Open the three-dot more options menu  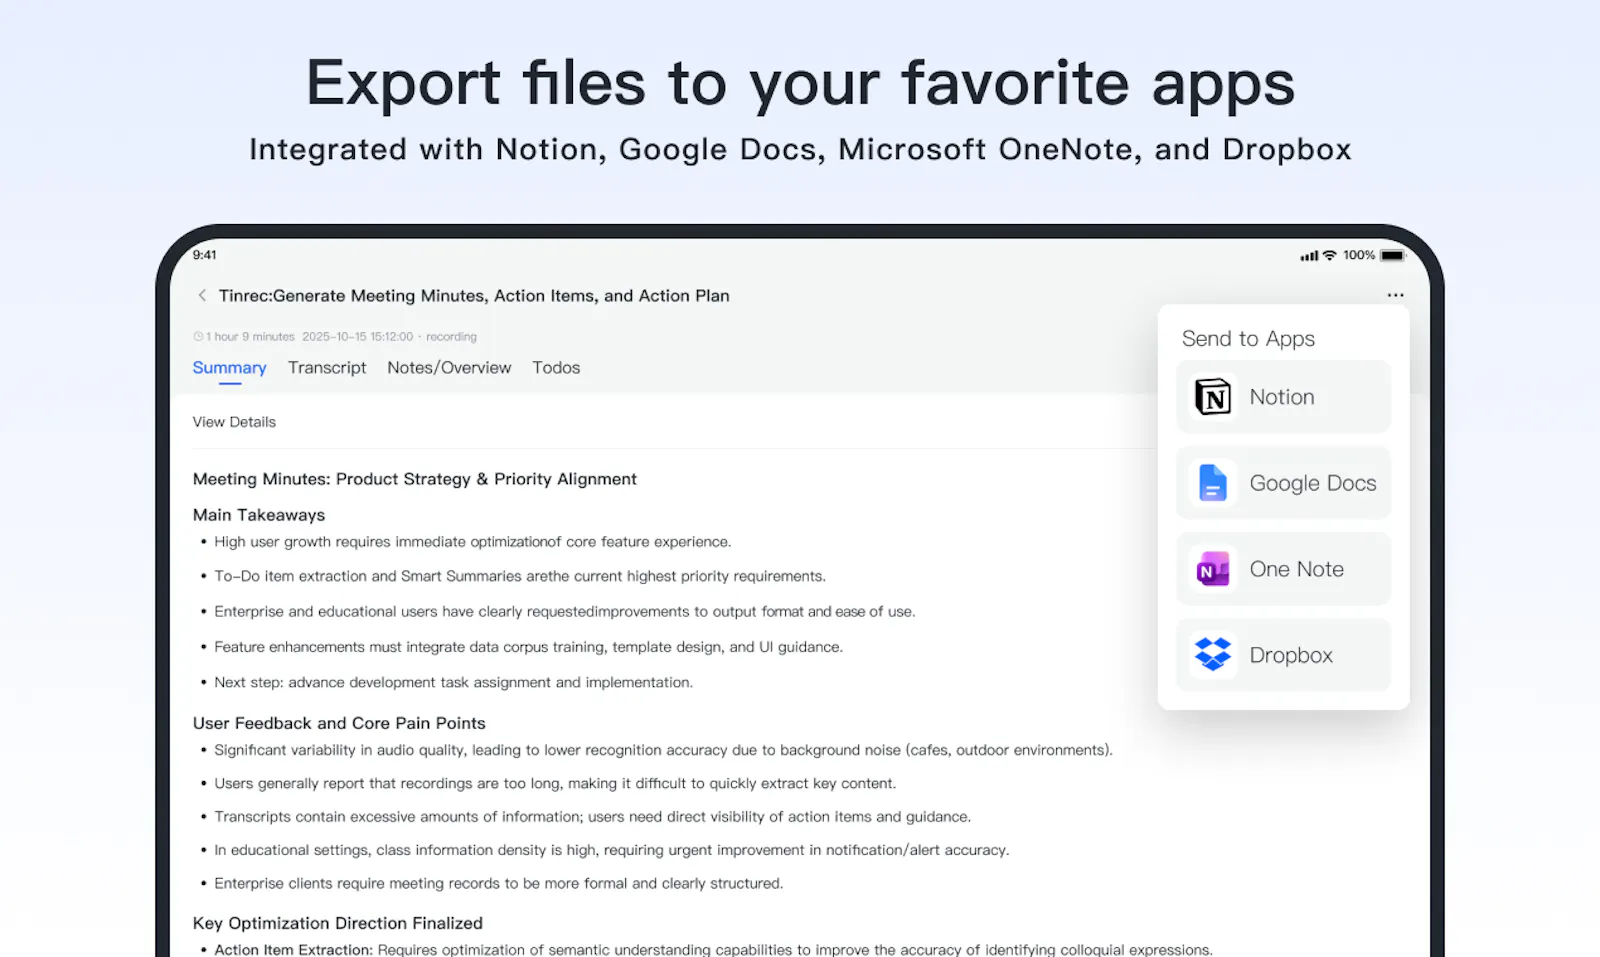1395,295
